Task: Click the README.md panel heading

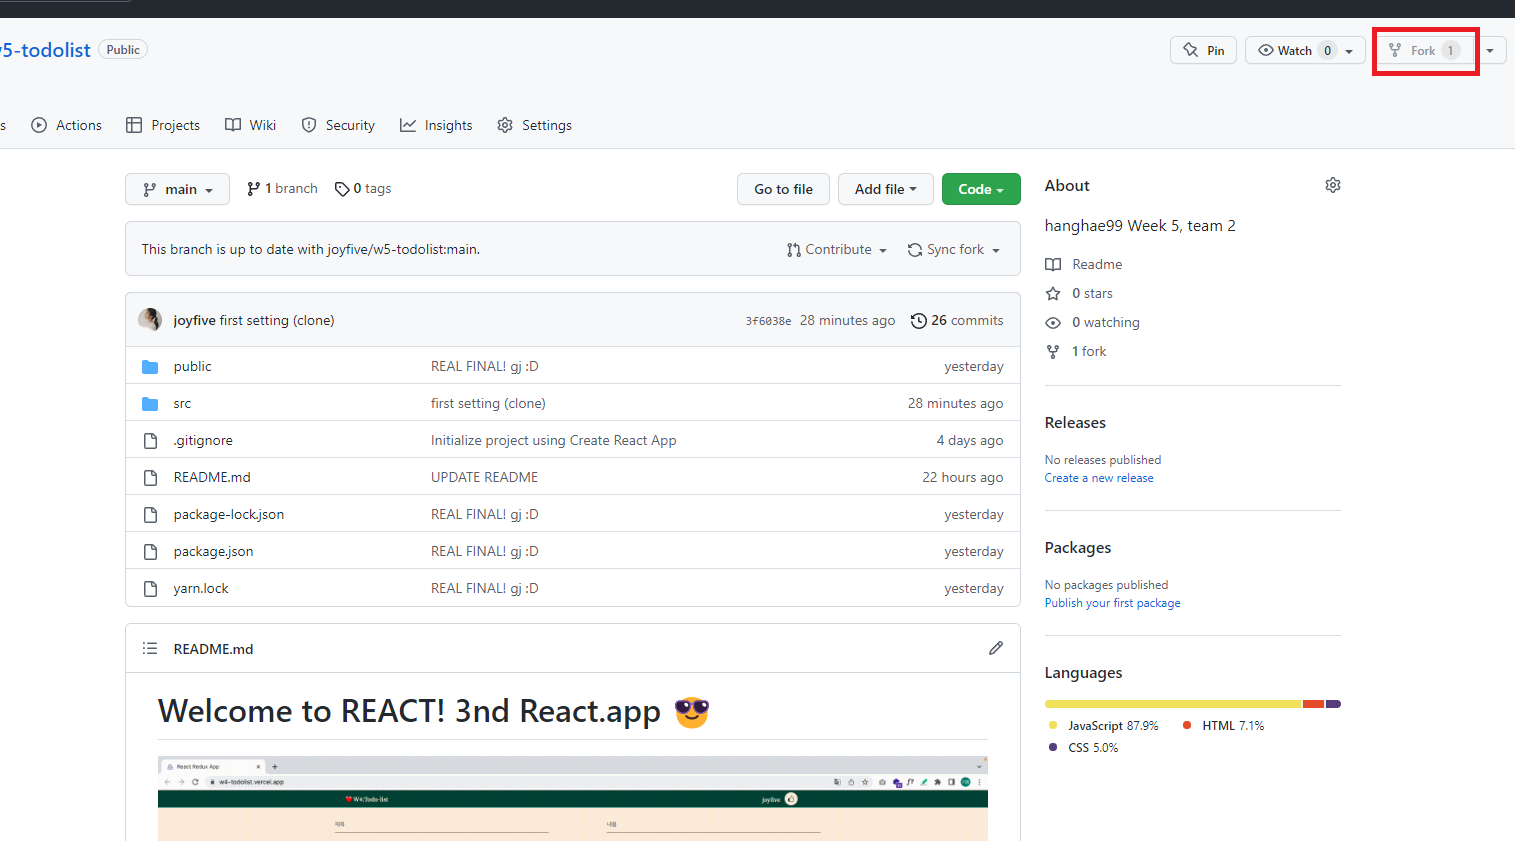Action: click(213, 649)
